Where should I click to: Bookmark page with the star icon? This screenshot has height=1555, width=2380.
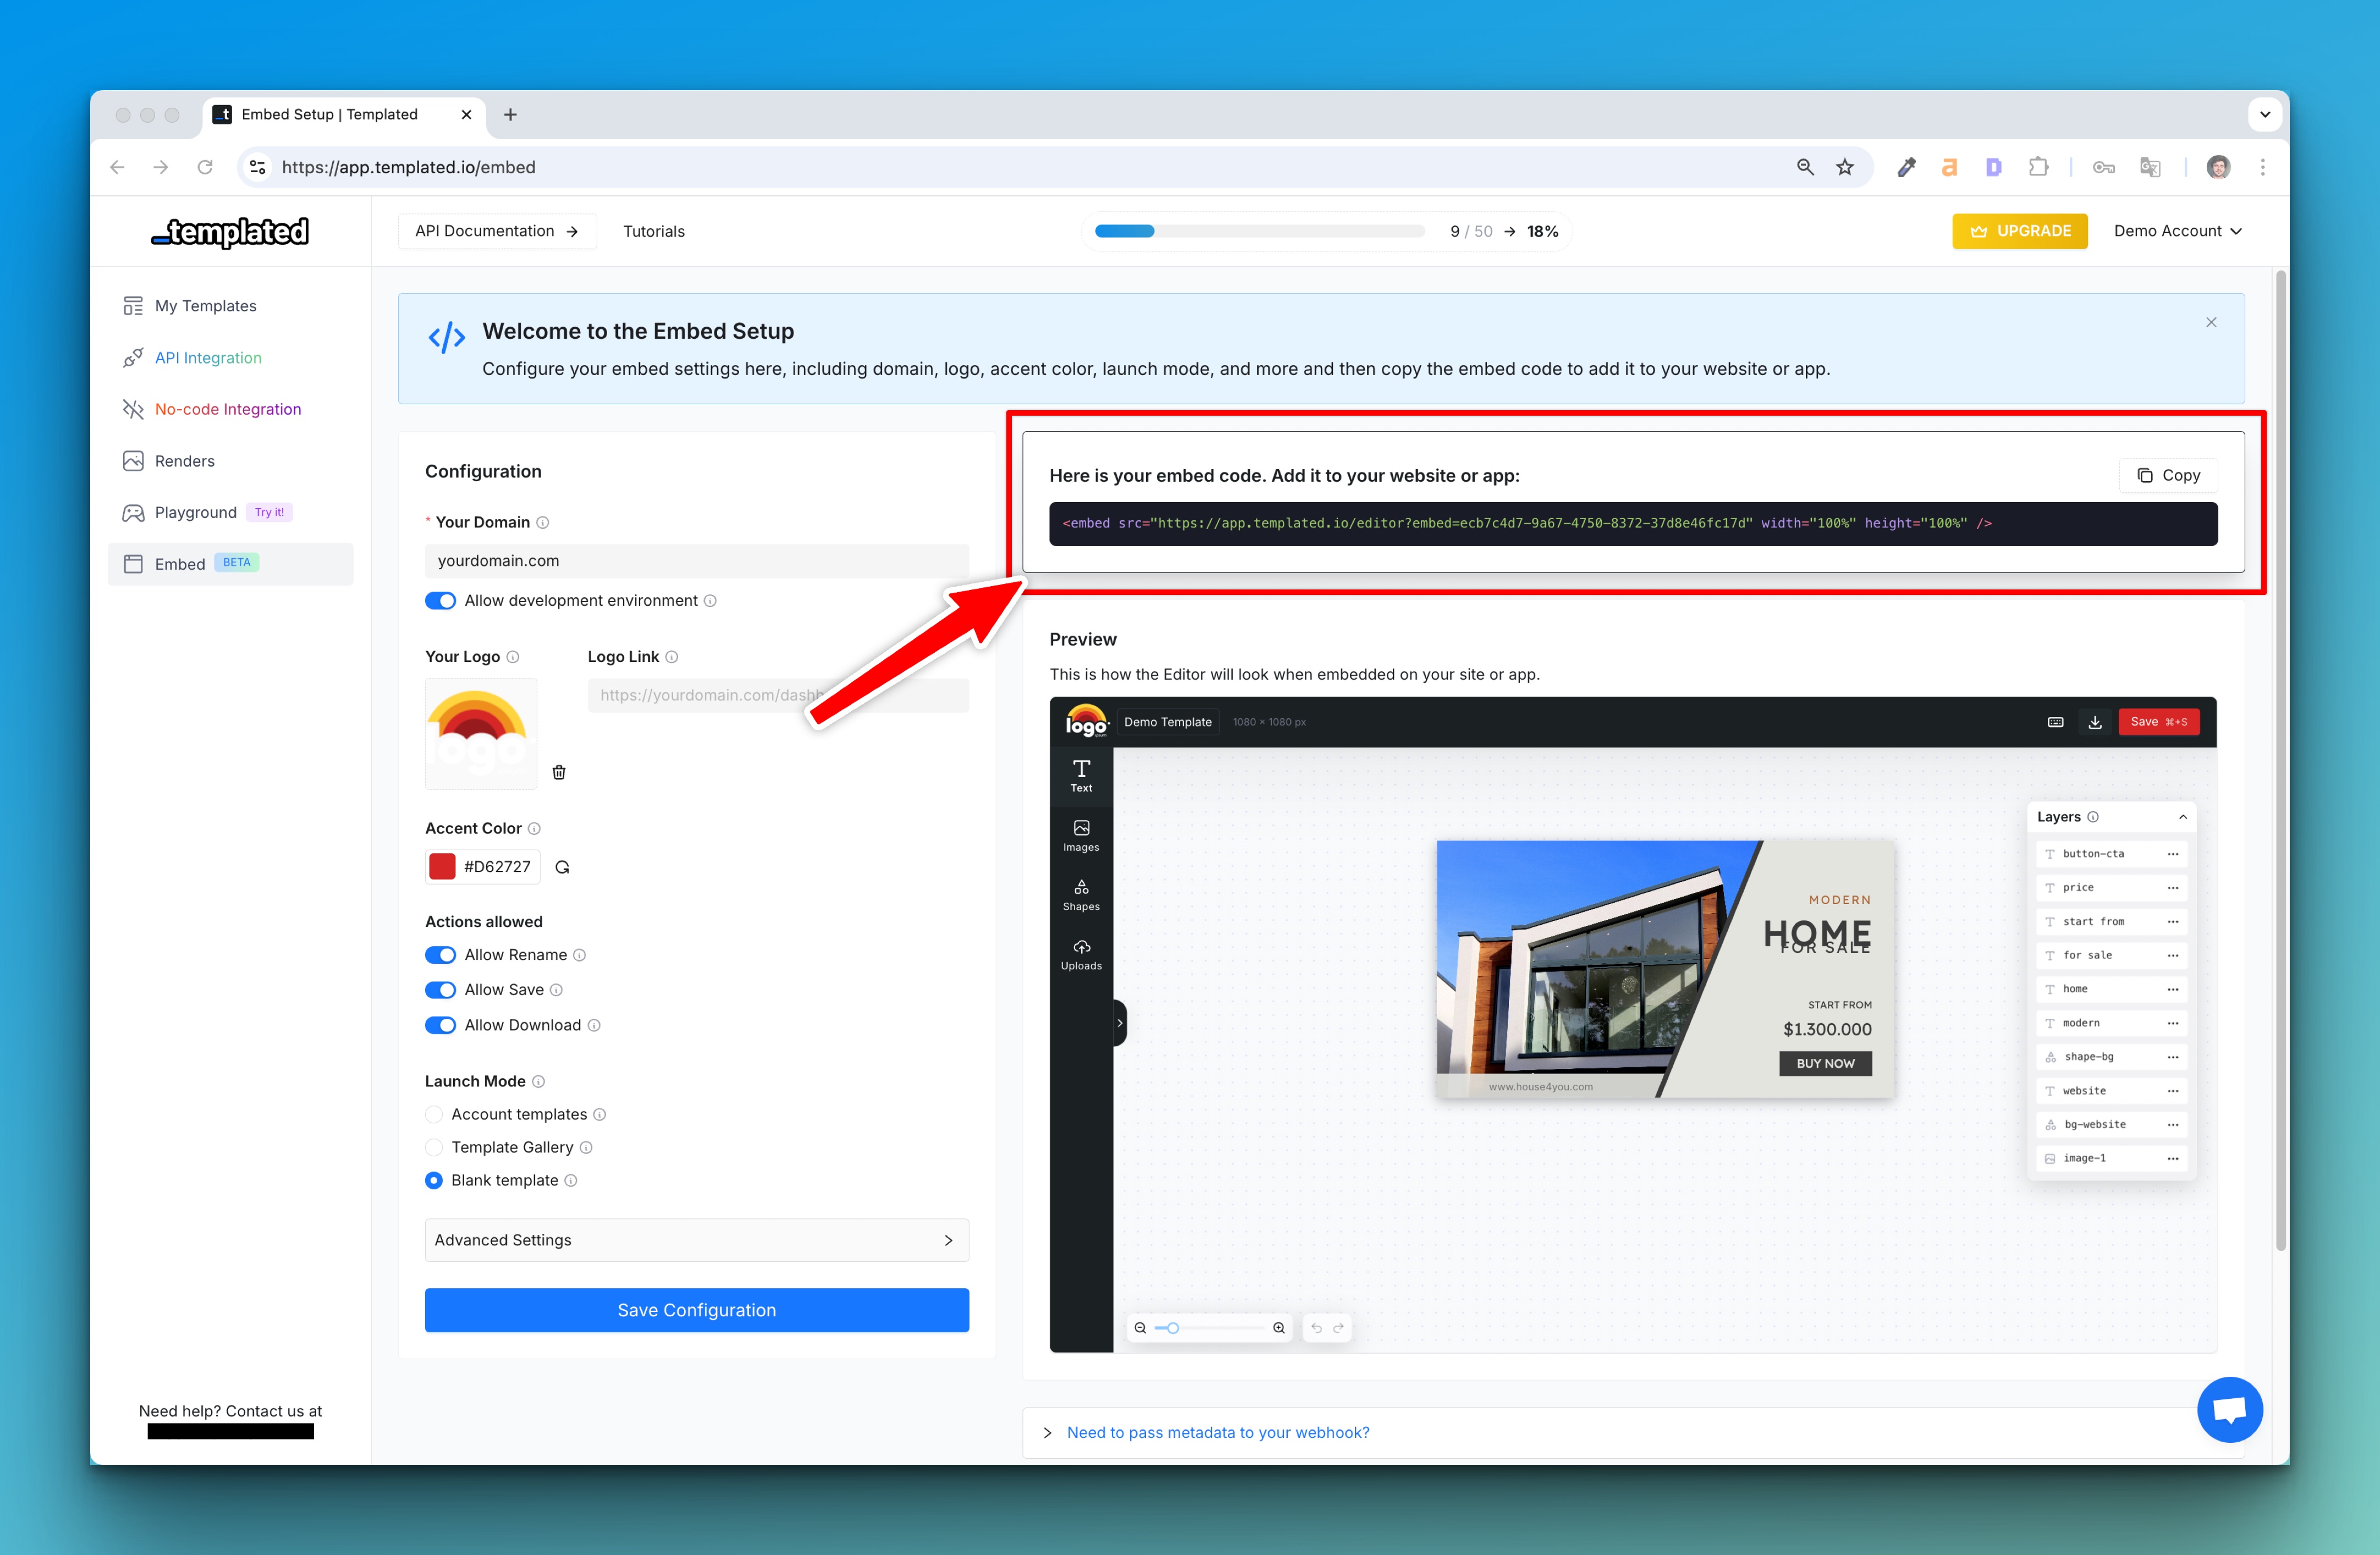coord(1845,167)
